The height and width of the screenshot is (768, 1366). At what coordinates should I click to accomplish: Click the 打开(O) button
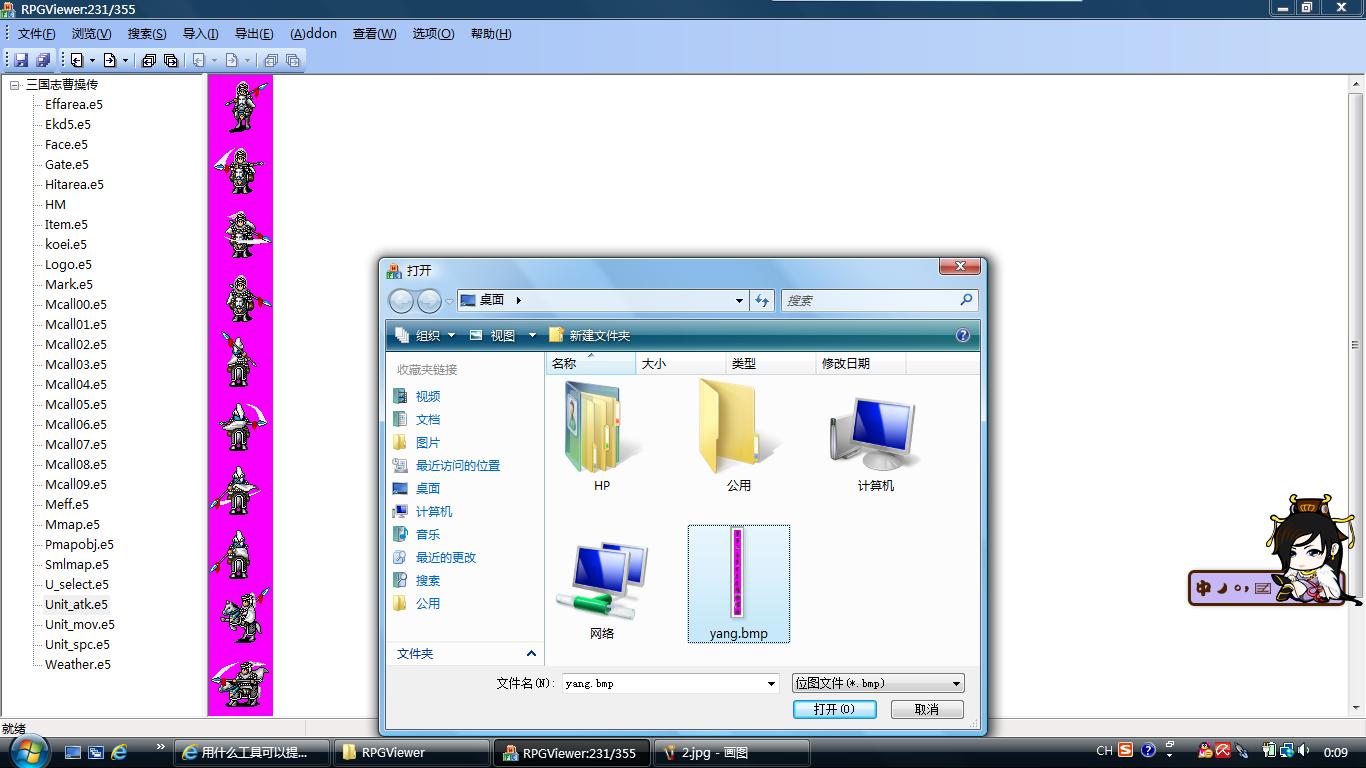click(834, 709)
